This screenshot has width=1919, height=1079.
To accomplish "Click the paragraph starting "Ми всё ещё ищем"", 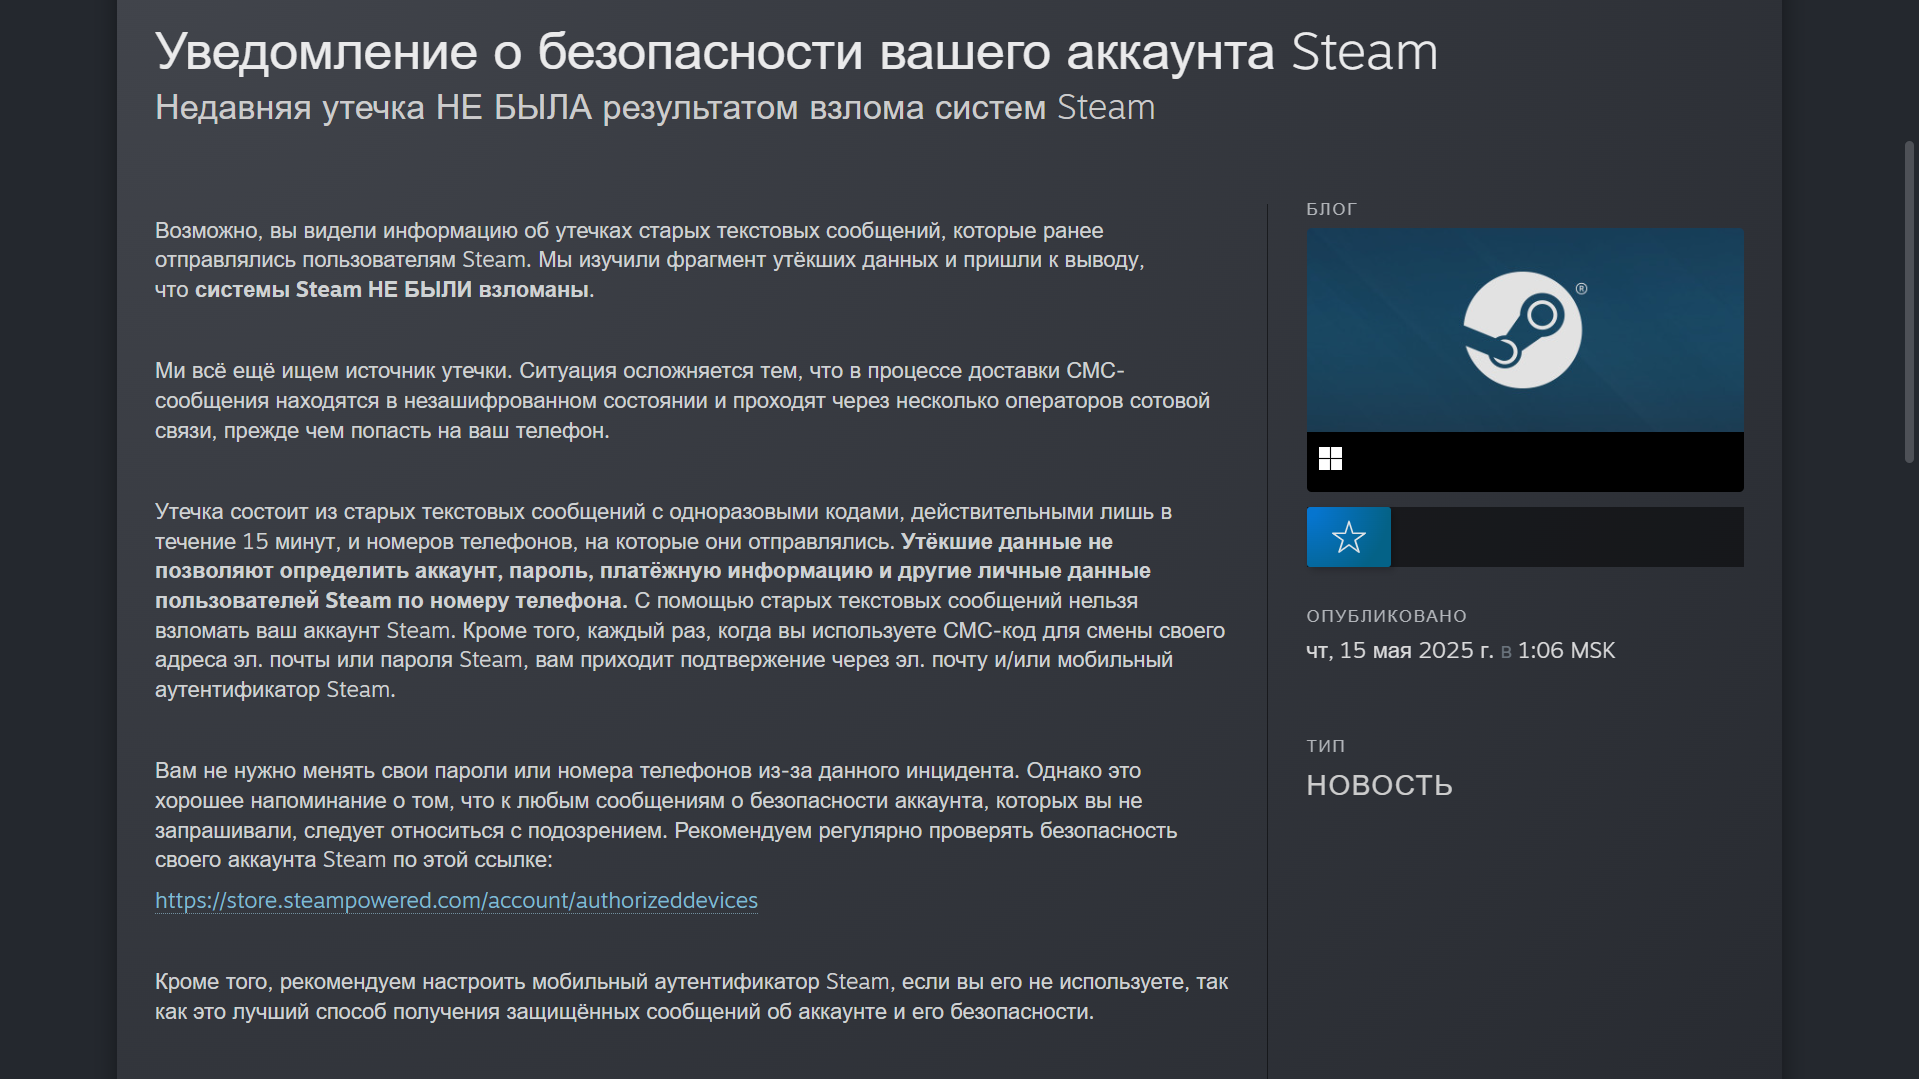I will click(682, 400).
